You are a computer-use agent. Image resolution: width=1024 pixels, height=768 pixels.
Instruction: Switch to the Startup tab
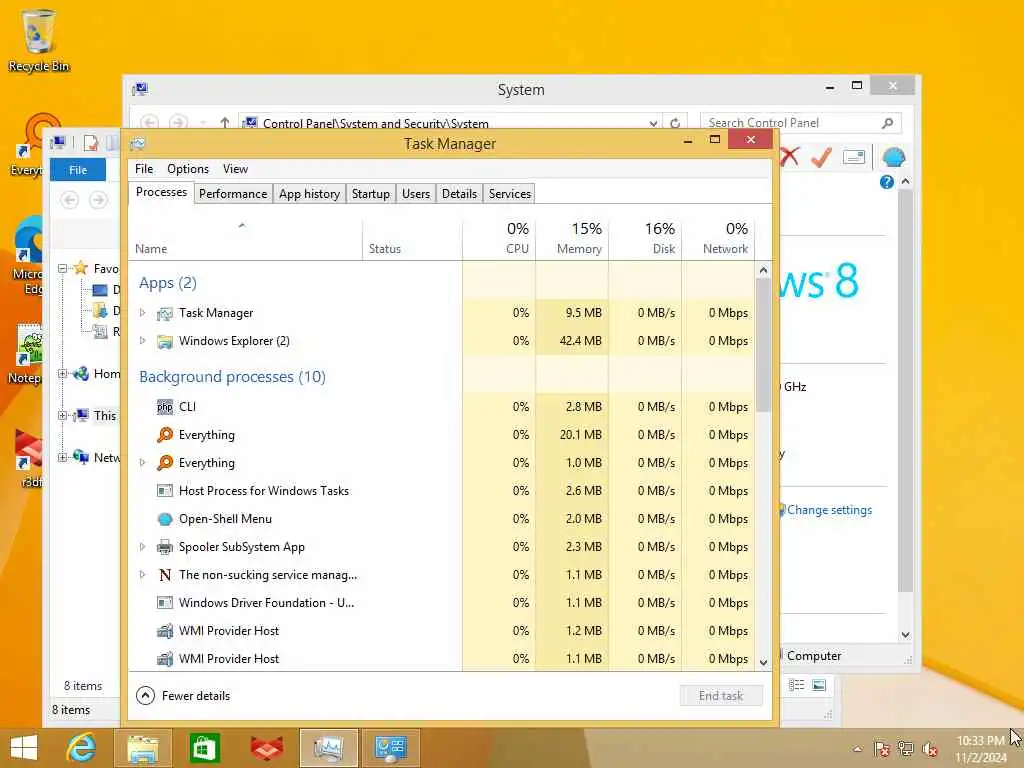coord(371,194)
